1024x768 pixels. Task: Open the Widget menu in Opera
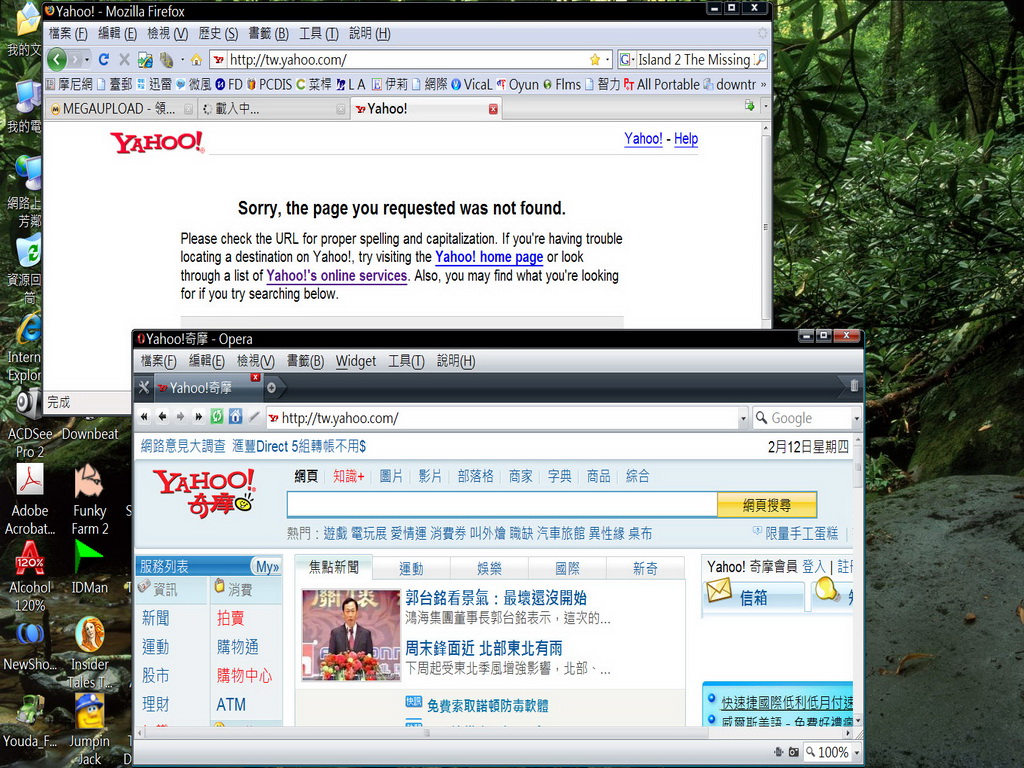356,361
